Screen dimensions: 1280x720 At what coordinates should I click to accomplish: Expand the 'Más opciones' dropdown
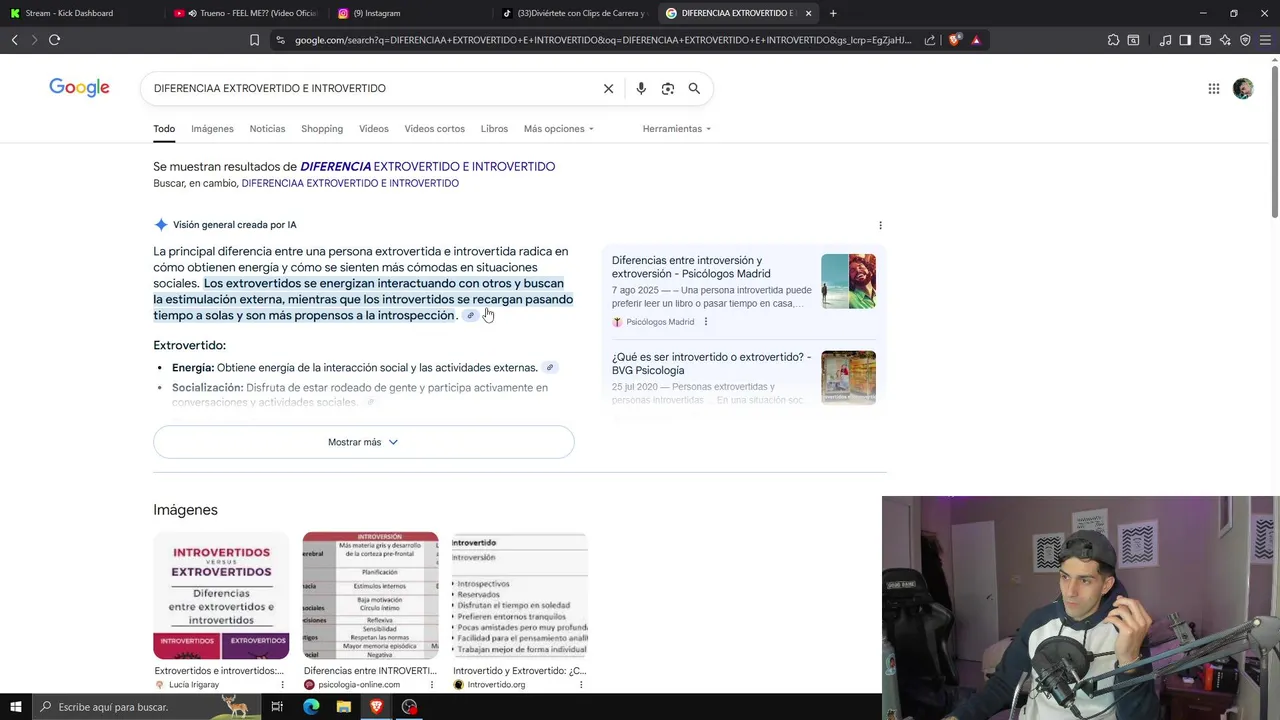558,129
